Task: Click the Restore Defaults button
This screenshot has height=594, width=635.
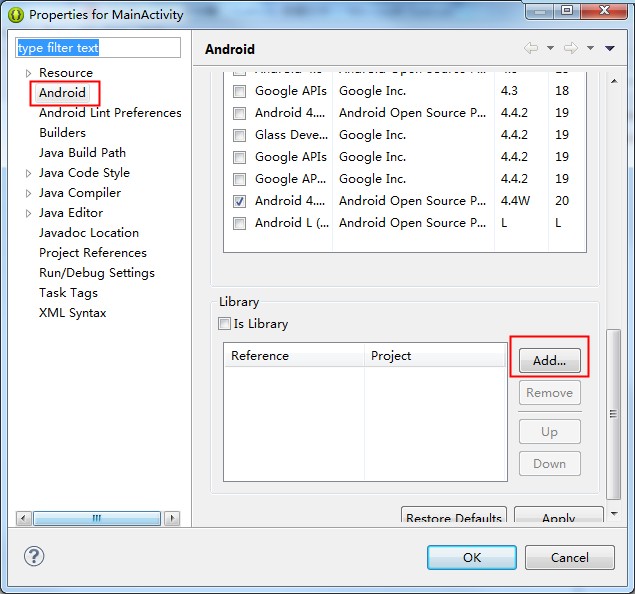Action: 454,516
